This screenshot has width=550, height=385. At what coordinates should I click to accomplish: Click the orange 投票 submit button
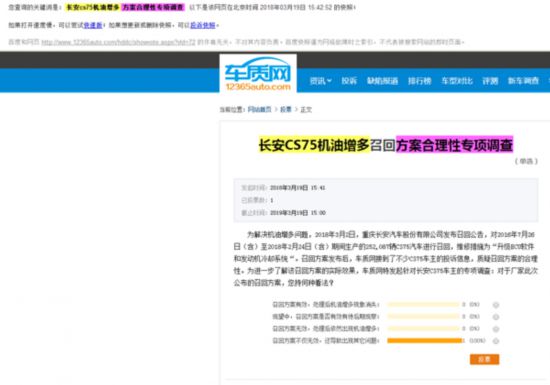[484, 359]
